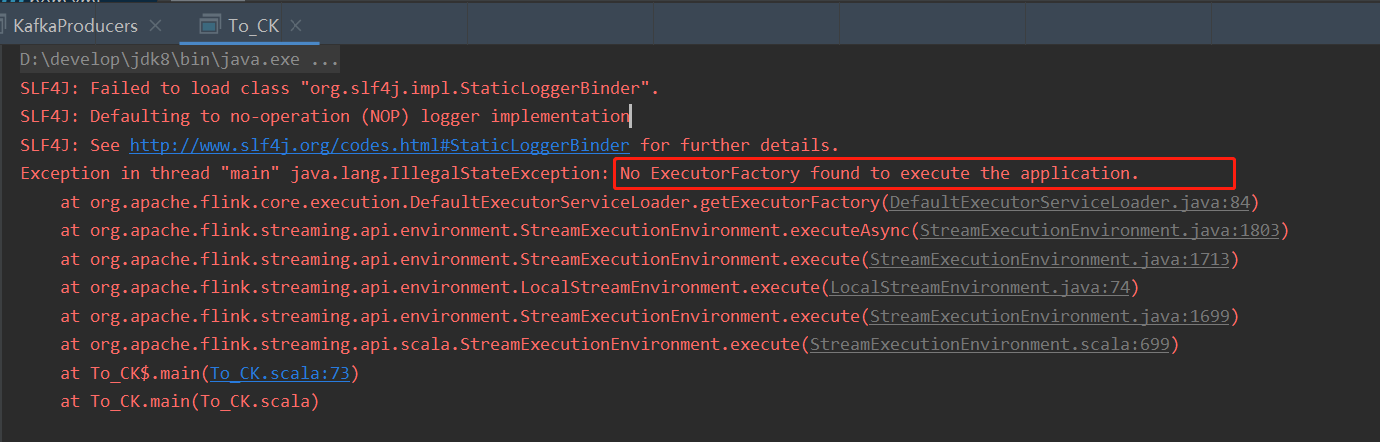This screenshot has width=1380, height=442.
Task: Jump to StreamExecutionEnvironment.java:1803
Action: (x=1099, y=231)
